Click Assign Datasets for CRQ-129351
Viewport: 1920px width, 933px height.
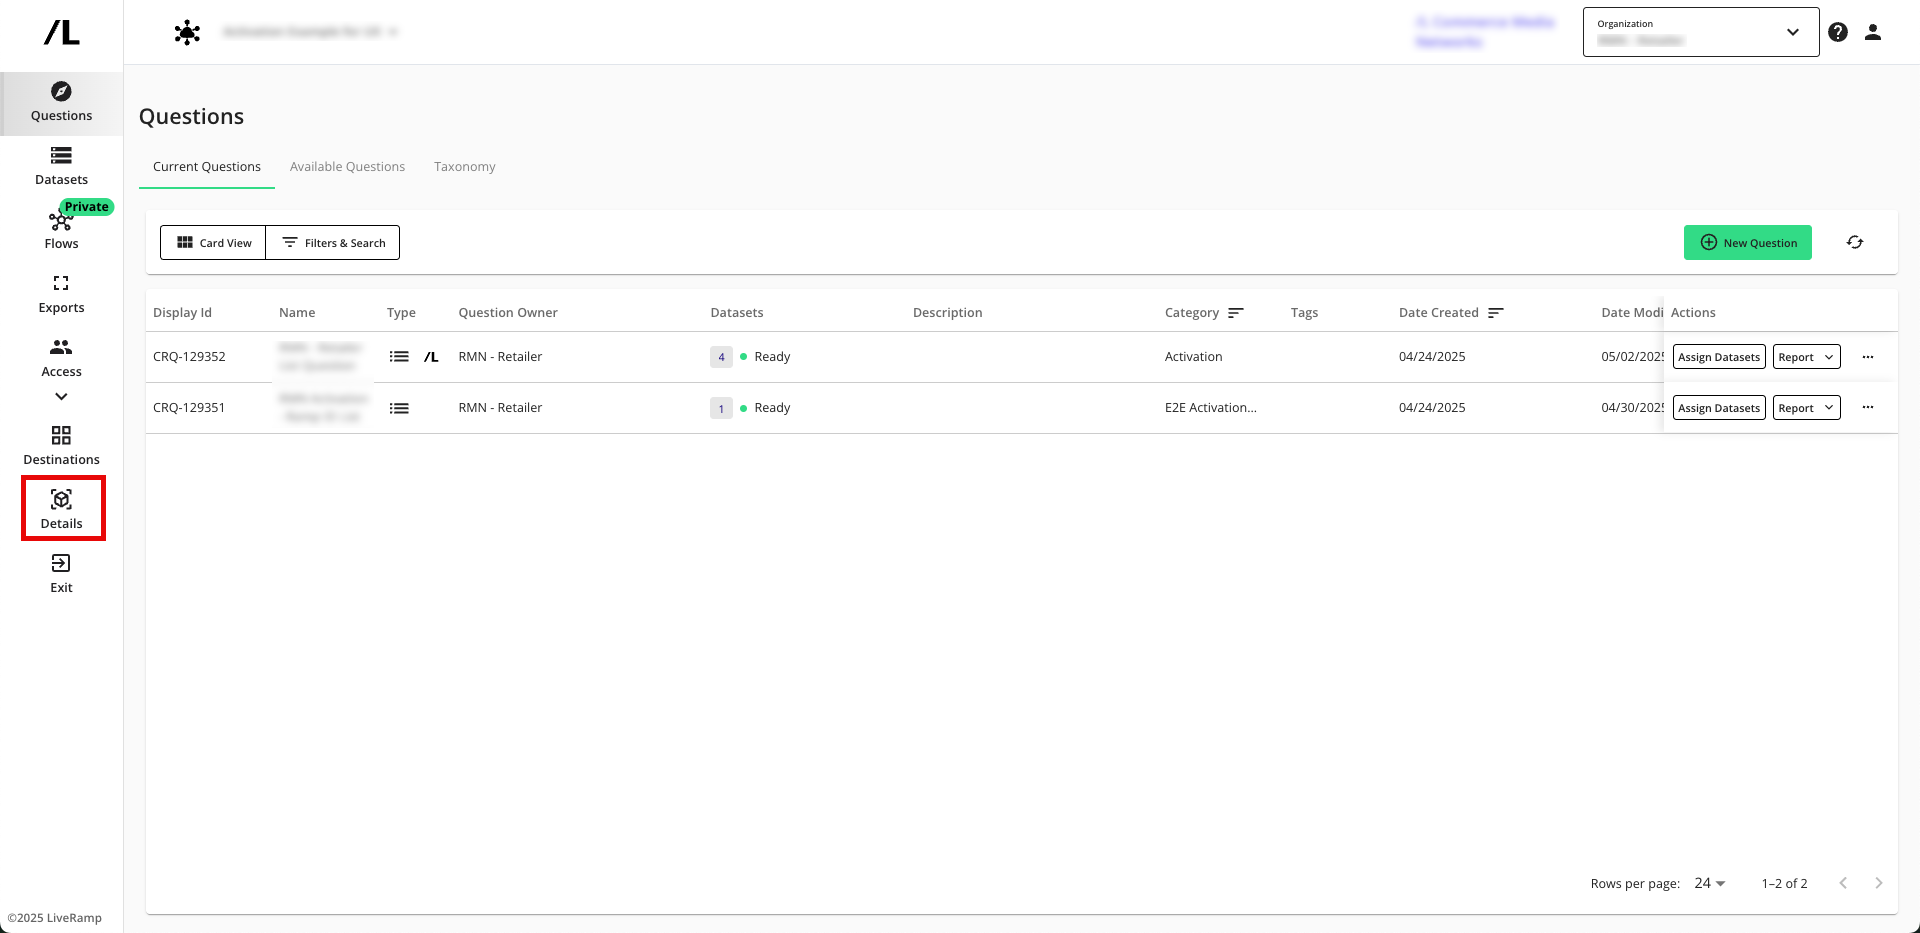(x=1718, y=408)
